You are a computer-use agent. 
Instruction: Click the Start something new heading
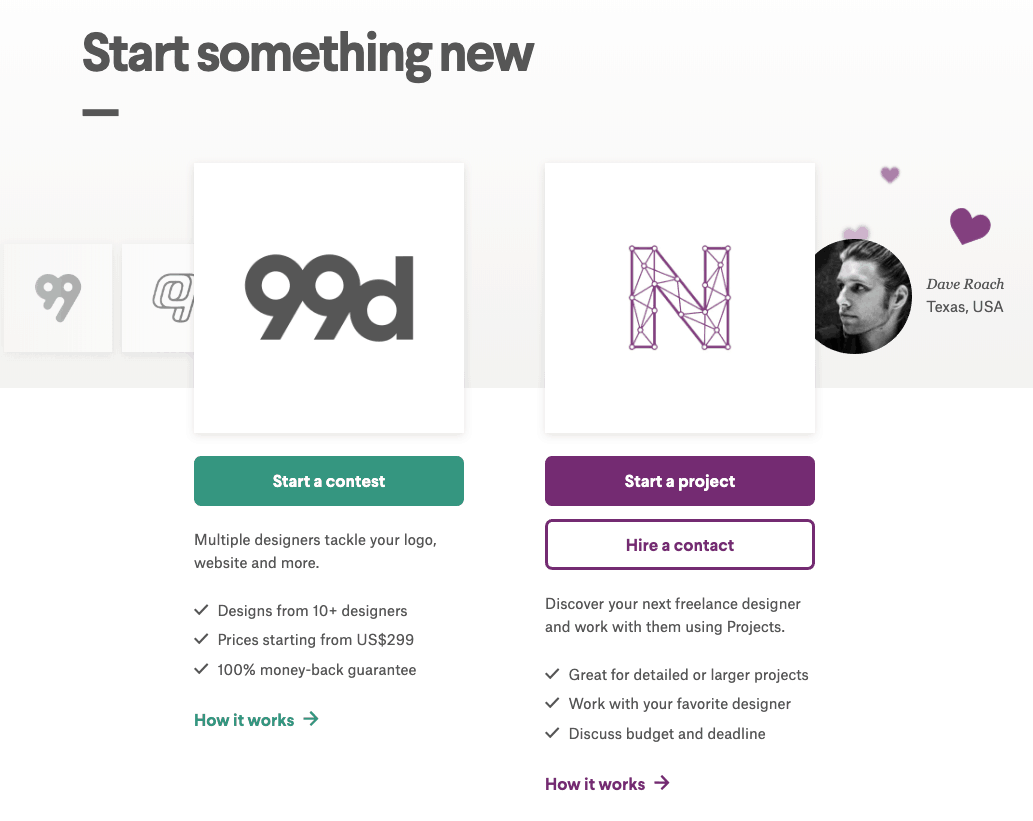click(x=308, y=53)
